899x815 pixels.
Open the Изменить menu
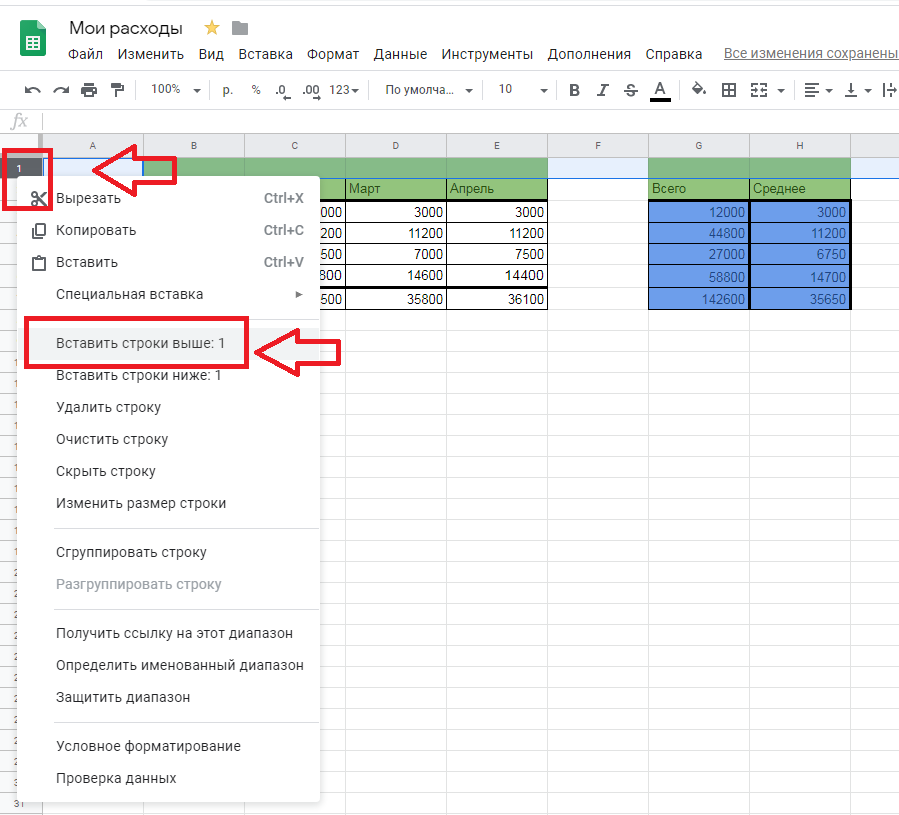pos(151,54)
